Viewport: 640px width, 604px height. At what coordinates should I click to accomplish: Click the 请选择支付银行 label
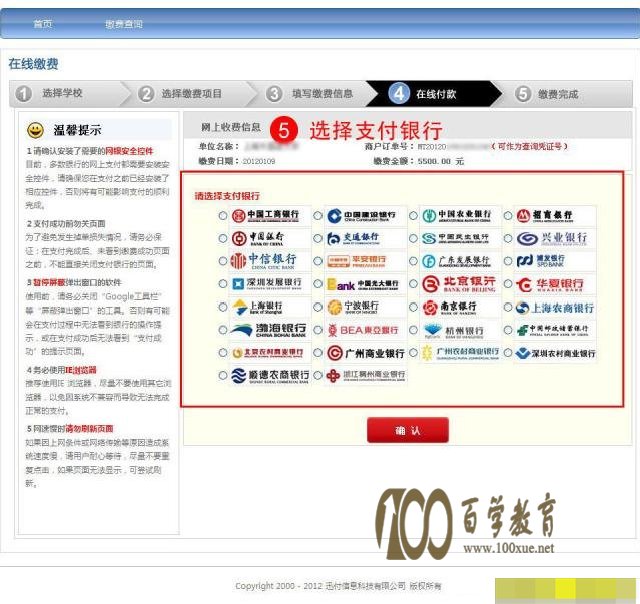pos(227,196)
